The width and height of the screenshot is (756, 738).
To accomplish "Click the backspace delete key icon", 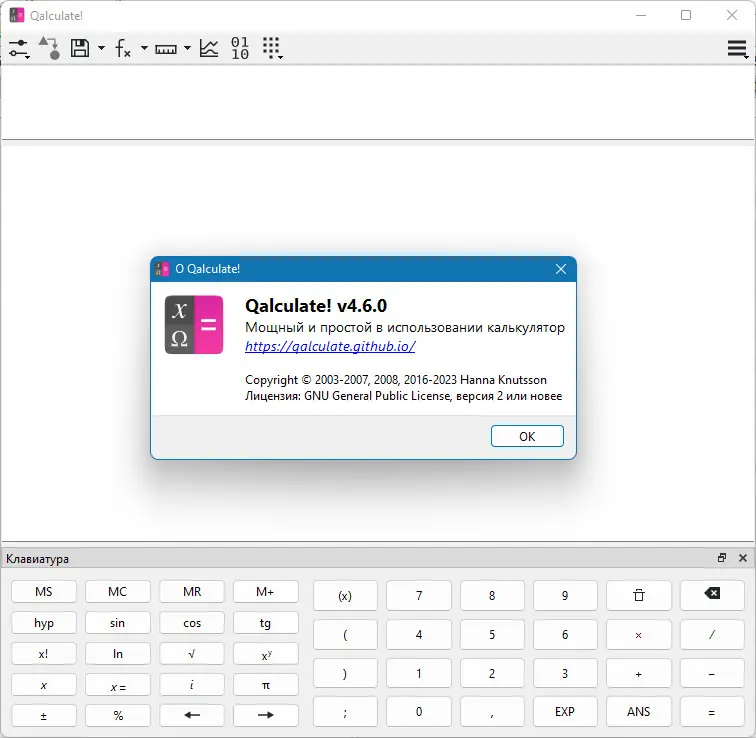I will [x=712, y=595].
